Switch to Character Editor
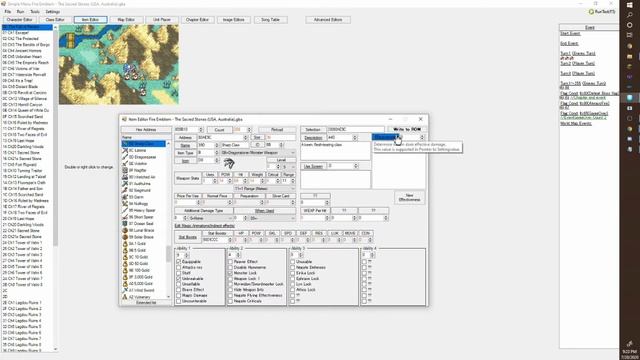This screenshot has width=640, height=360. 19,20
